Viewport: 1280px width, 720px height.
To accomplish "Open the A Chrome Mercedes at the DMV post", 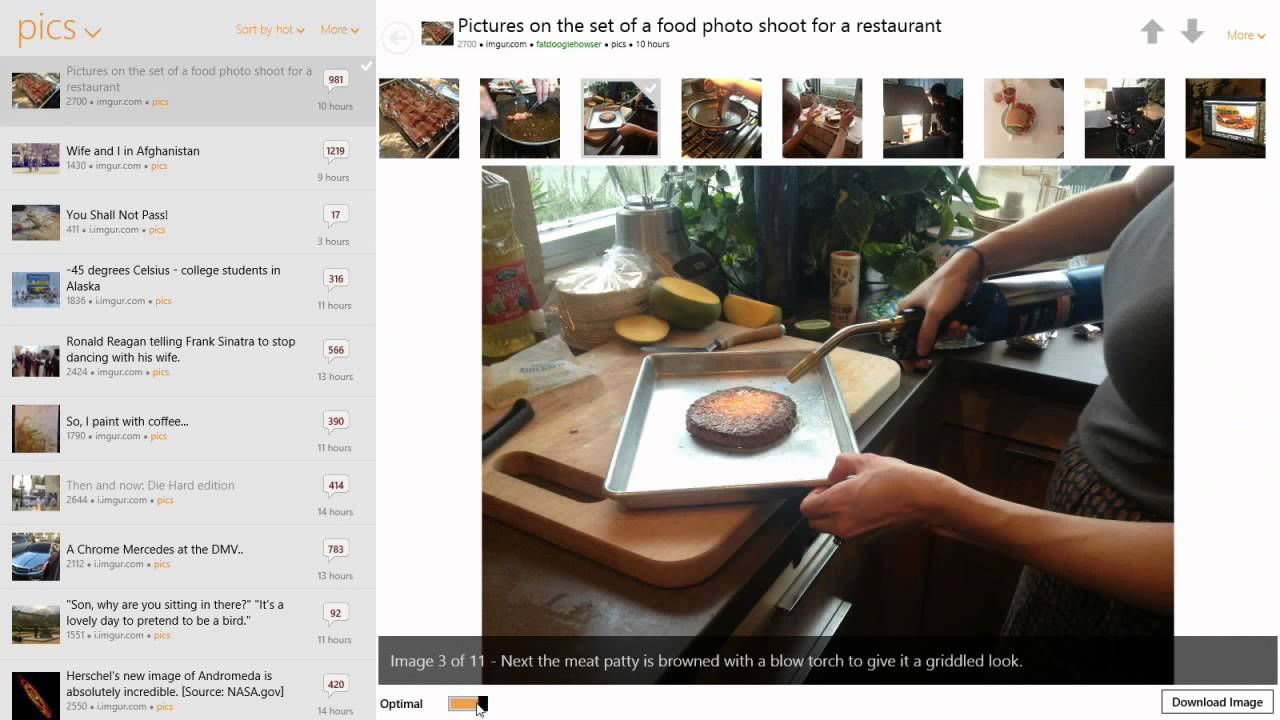I will [x=188, y=557].
